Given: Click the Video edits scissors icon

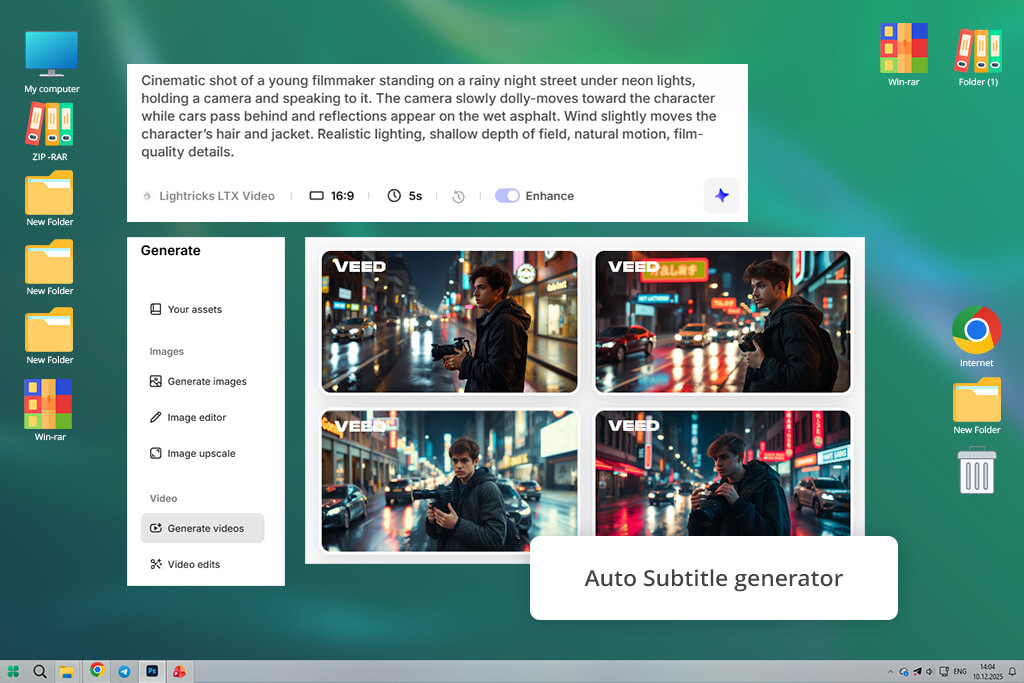Looking at the screenshot, I should (x=155, y=564).
